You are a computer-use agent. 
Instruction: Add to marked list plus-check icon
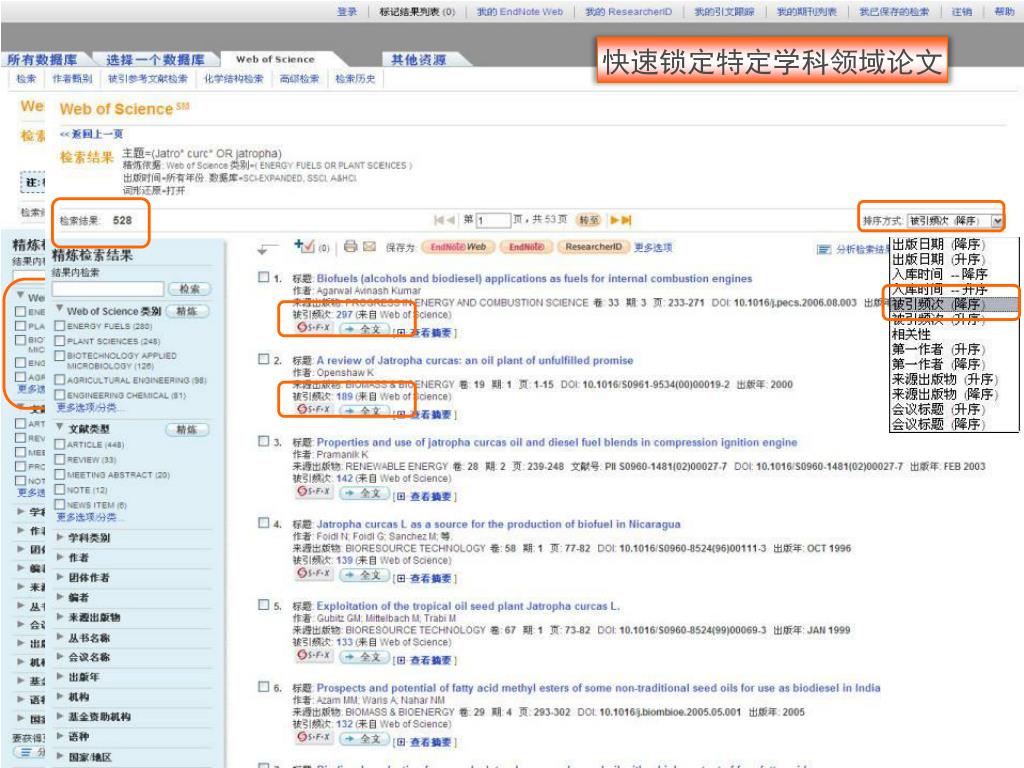(x=304, y=246)
